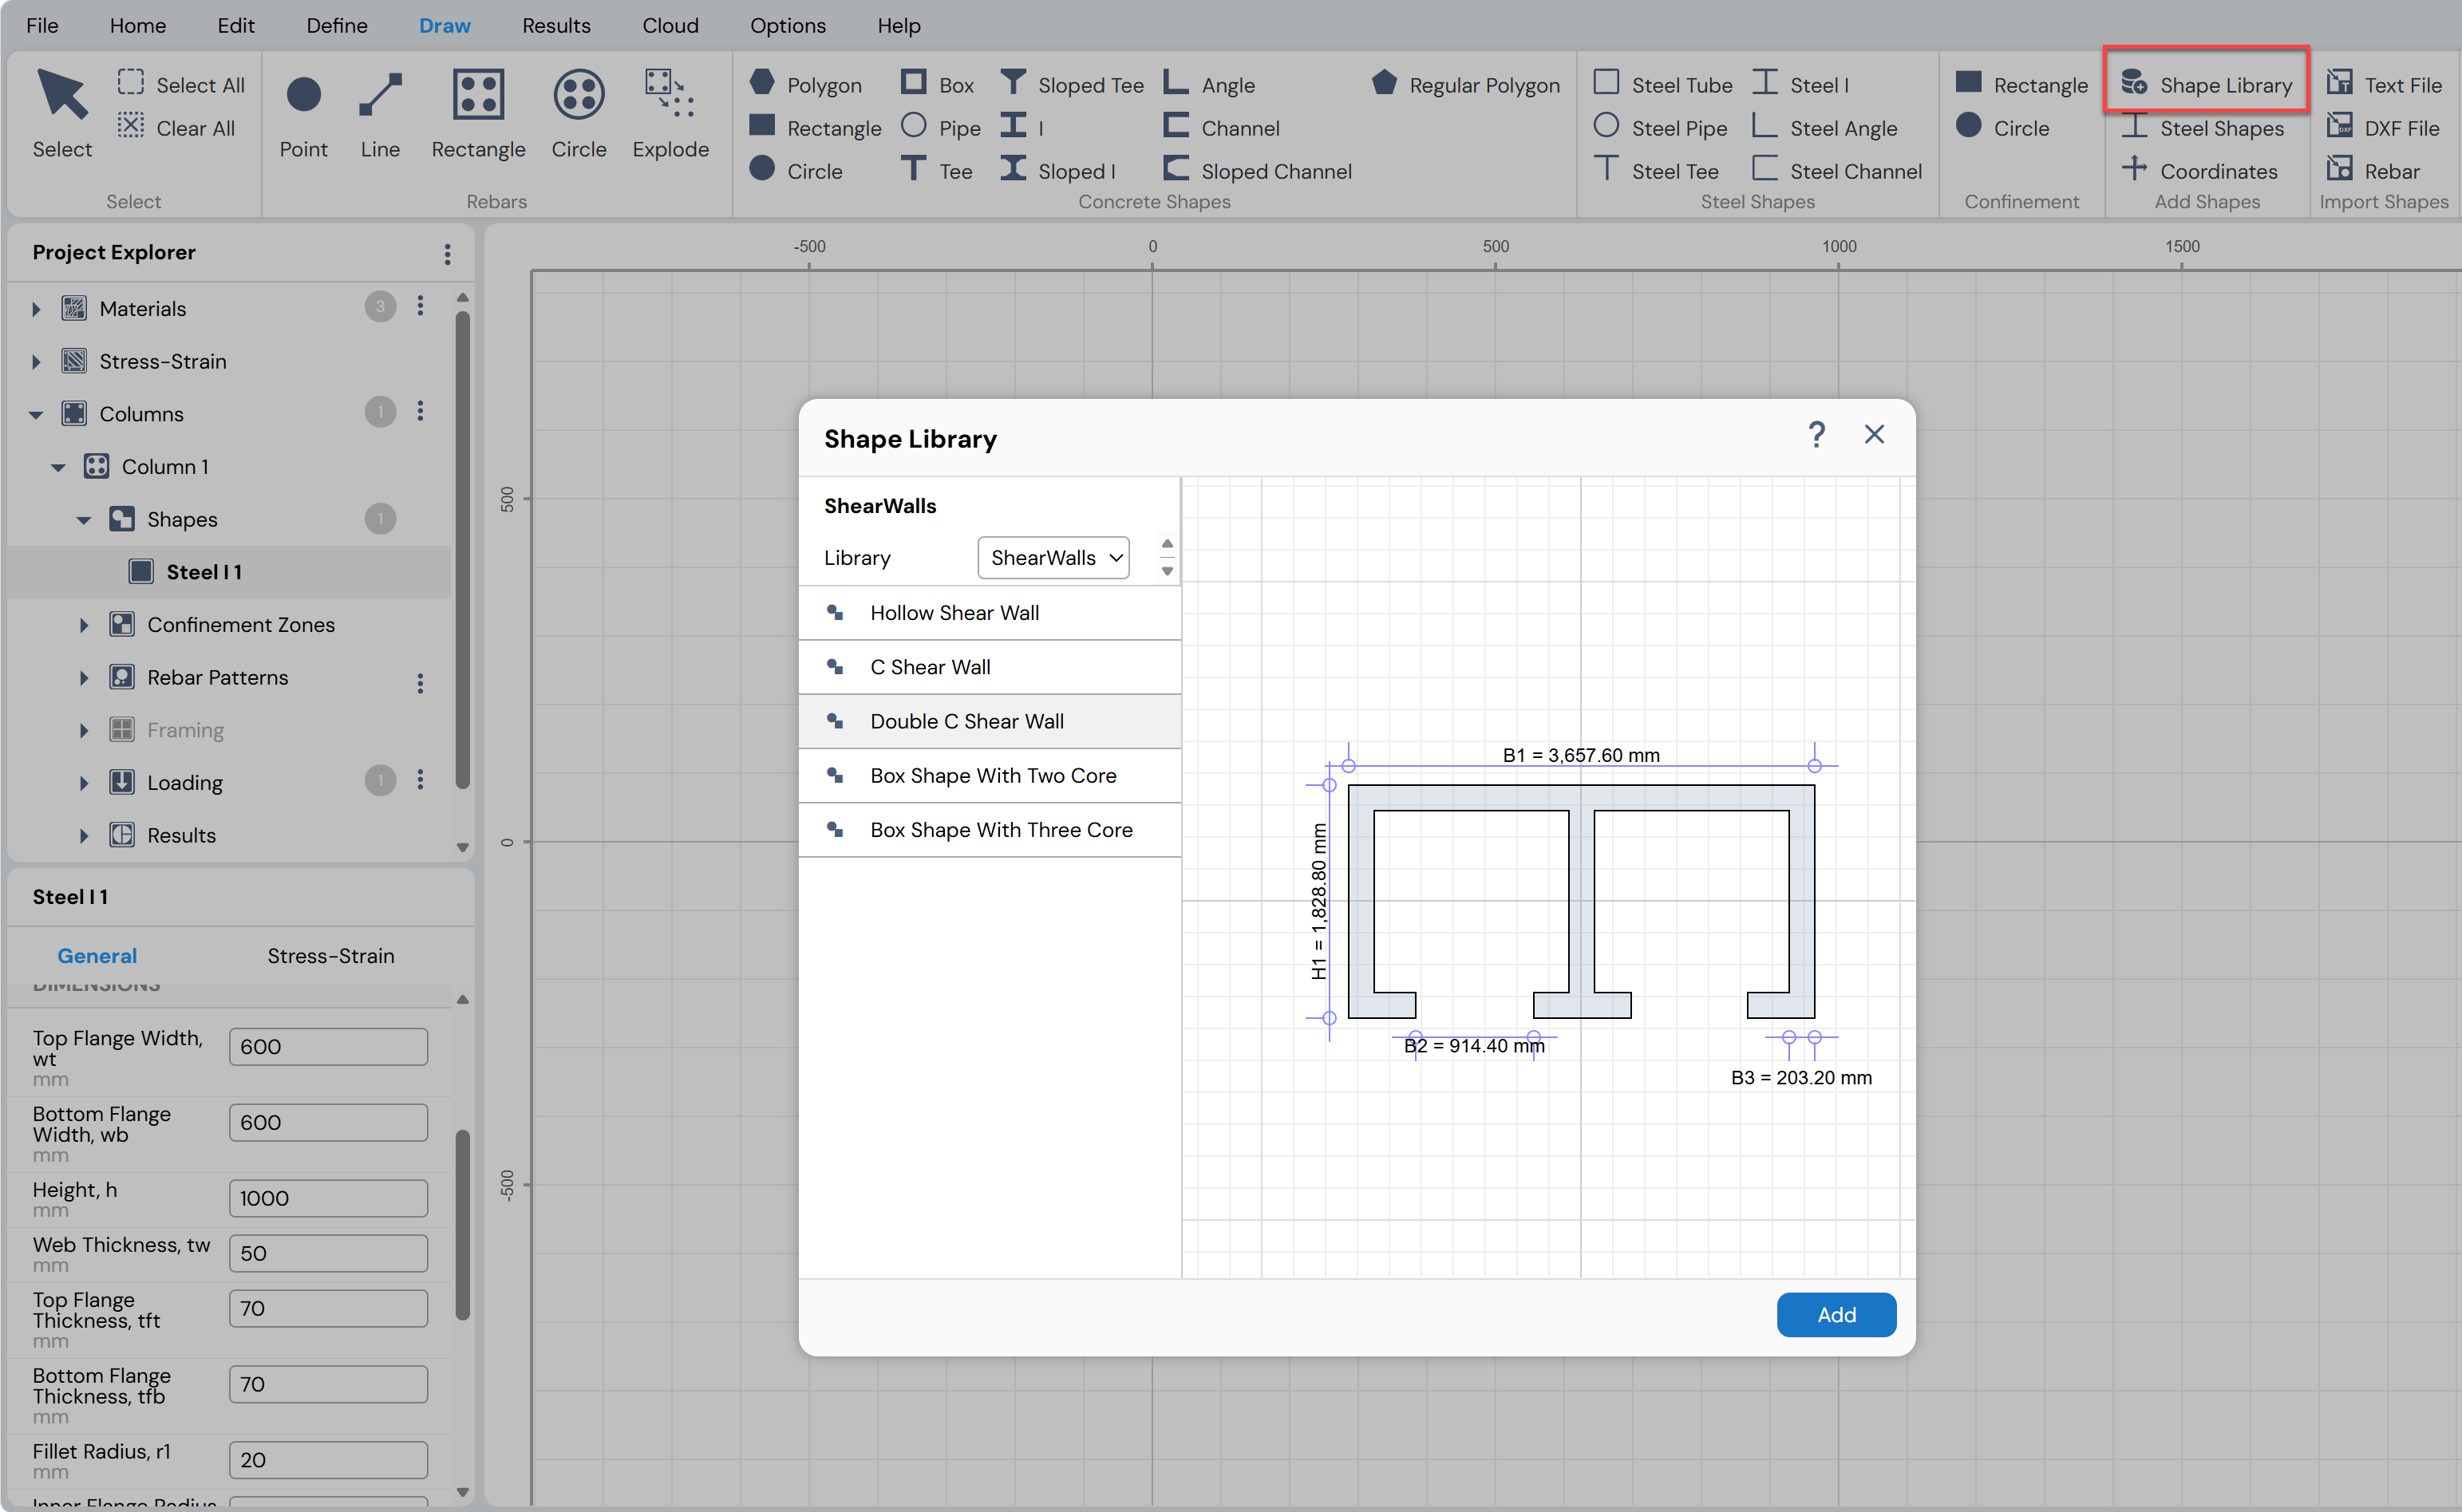Expand the Confinement Zones node
This screenshot has height=1512, width=2462.
(84, 625)
